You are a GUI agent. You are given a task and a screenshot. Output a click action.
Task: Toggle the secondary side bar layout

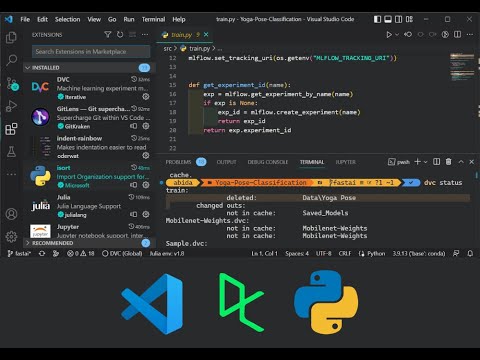pyautogui.click(x=399, y=19)
